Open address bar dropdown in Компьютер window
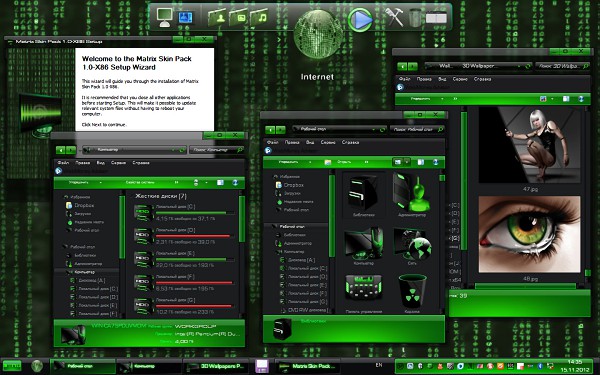Screen dimensions: 600x375 click(x=173, y=150)
